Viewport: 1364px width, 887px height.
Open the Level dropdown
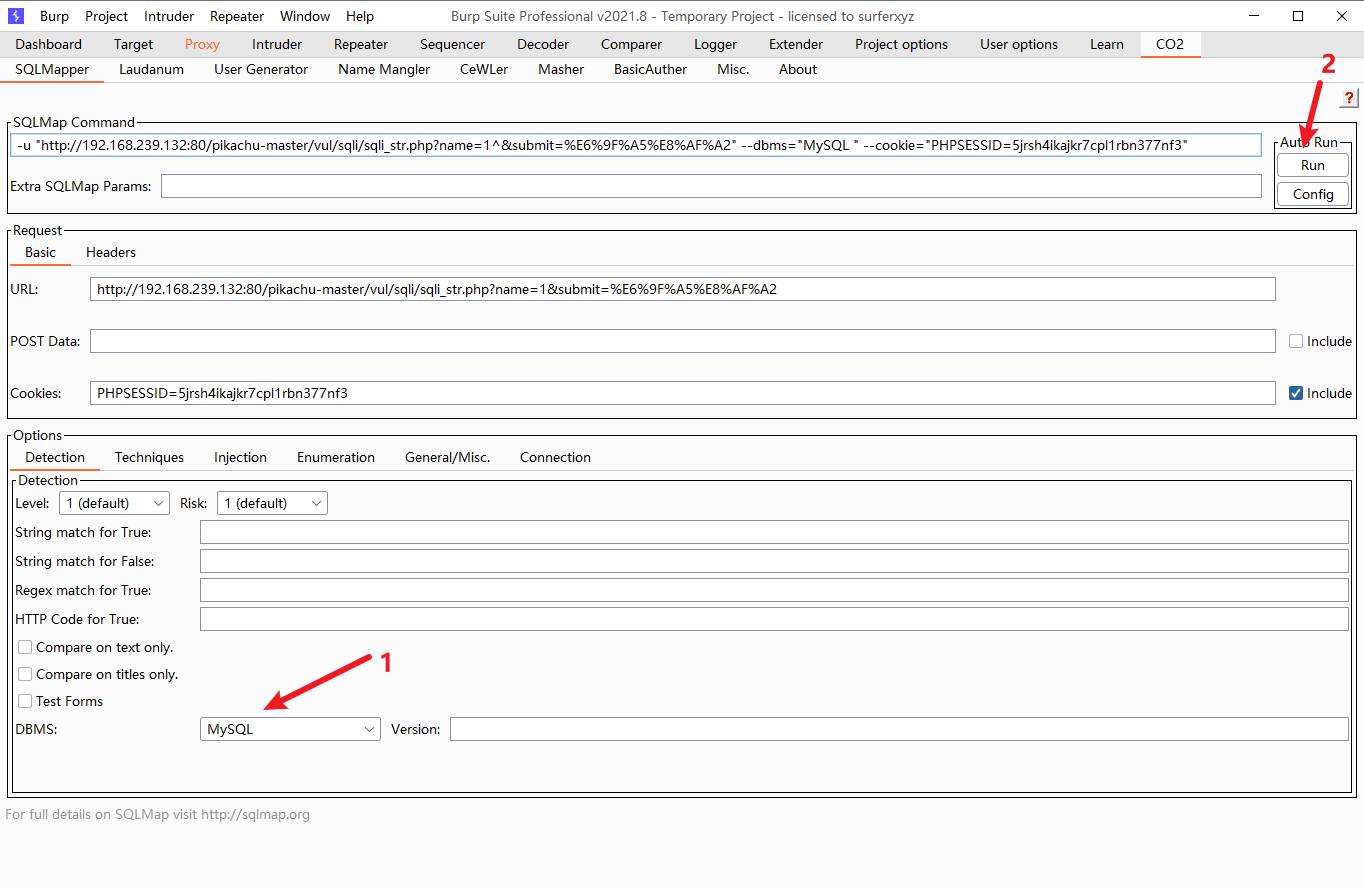coord(114,503)
